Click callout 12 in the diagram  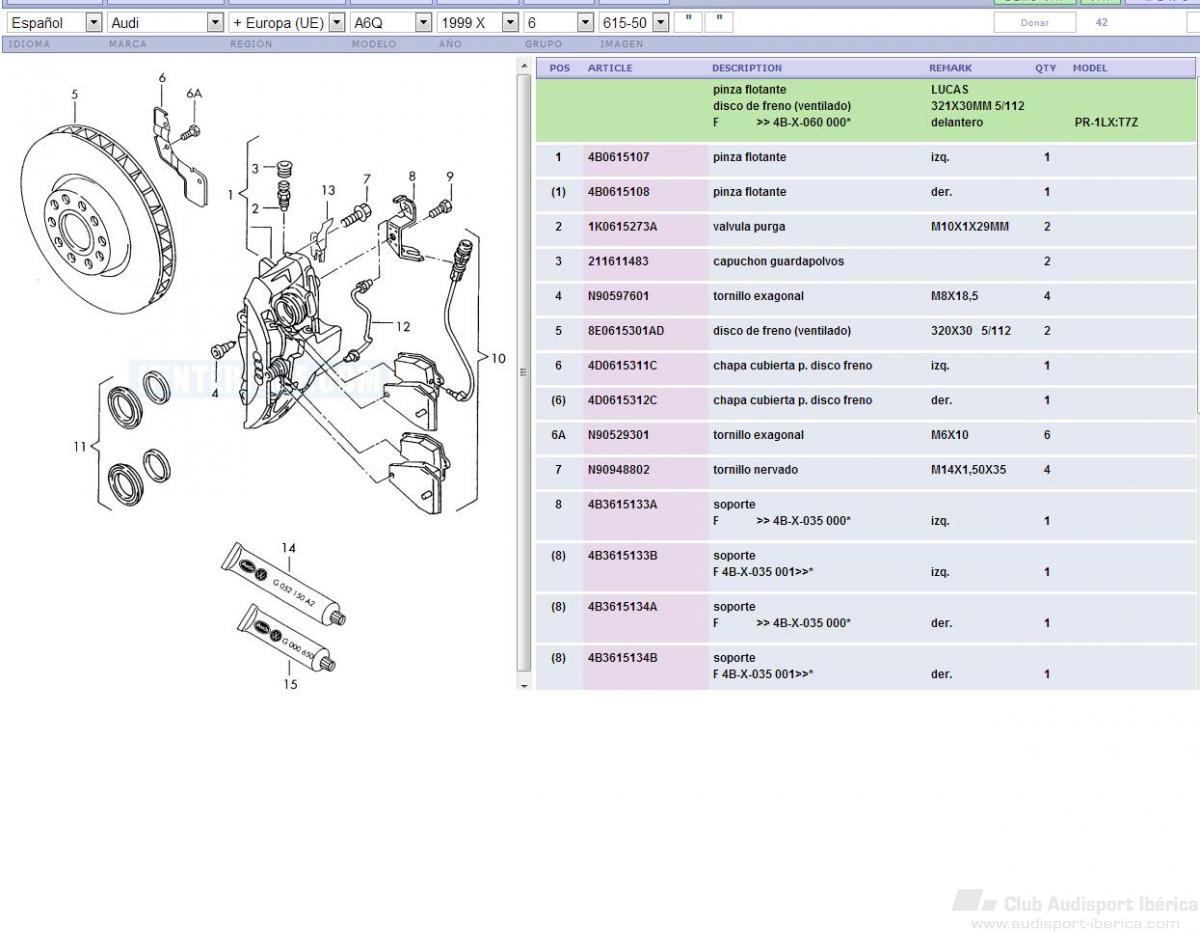pos(402,326)
